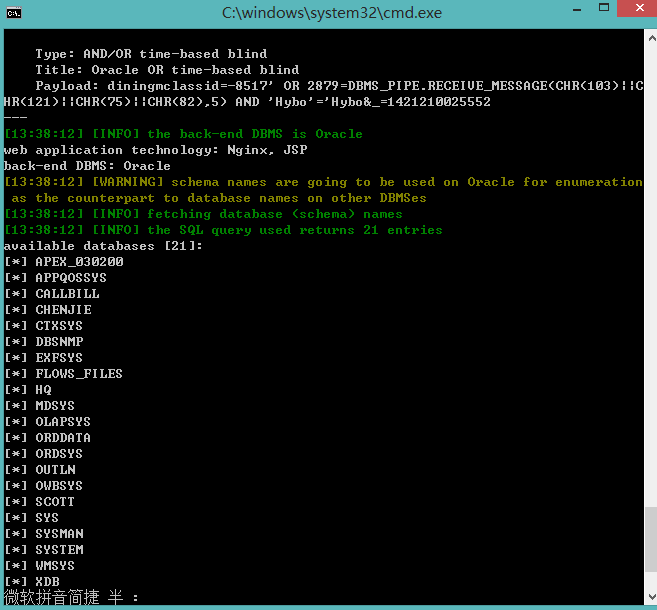Image resolution: width=657 pixels, height=610 pixels.
Task: Click the scrollbar down arrow
Action: click(x=652, y=597)
